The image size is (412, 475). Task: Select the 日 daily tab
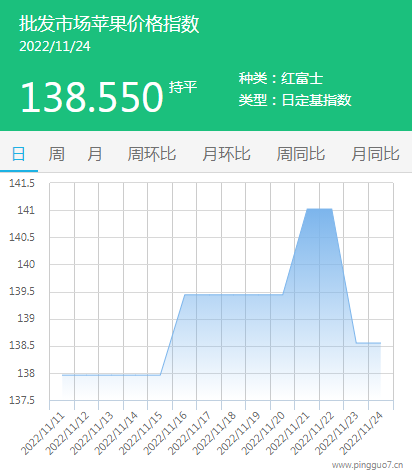coord(19,154)
